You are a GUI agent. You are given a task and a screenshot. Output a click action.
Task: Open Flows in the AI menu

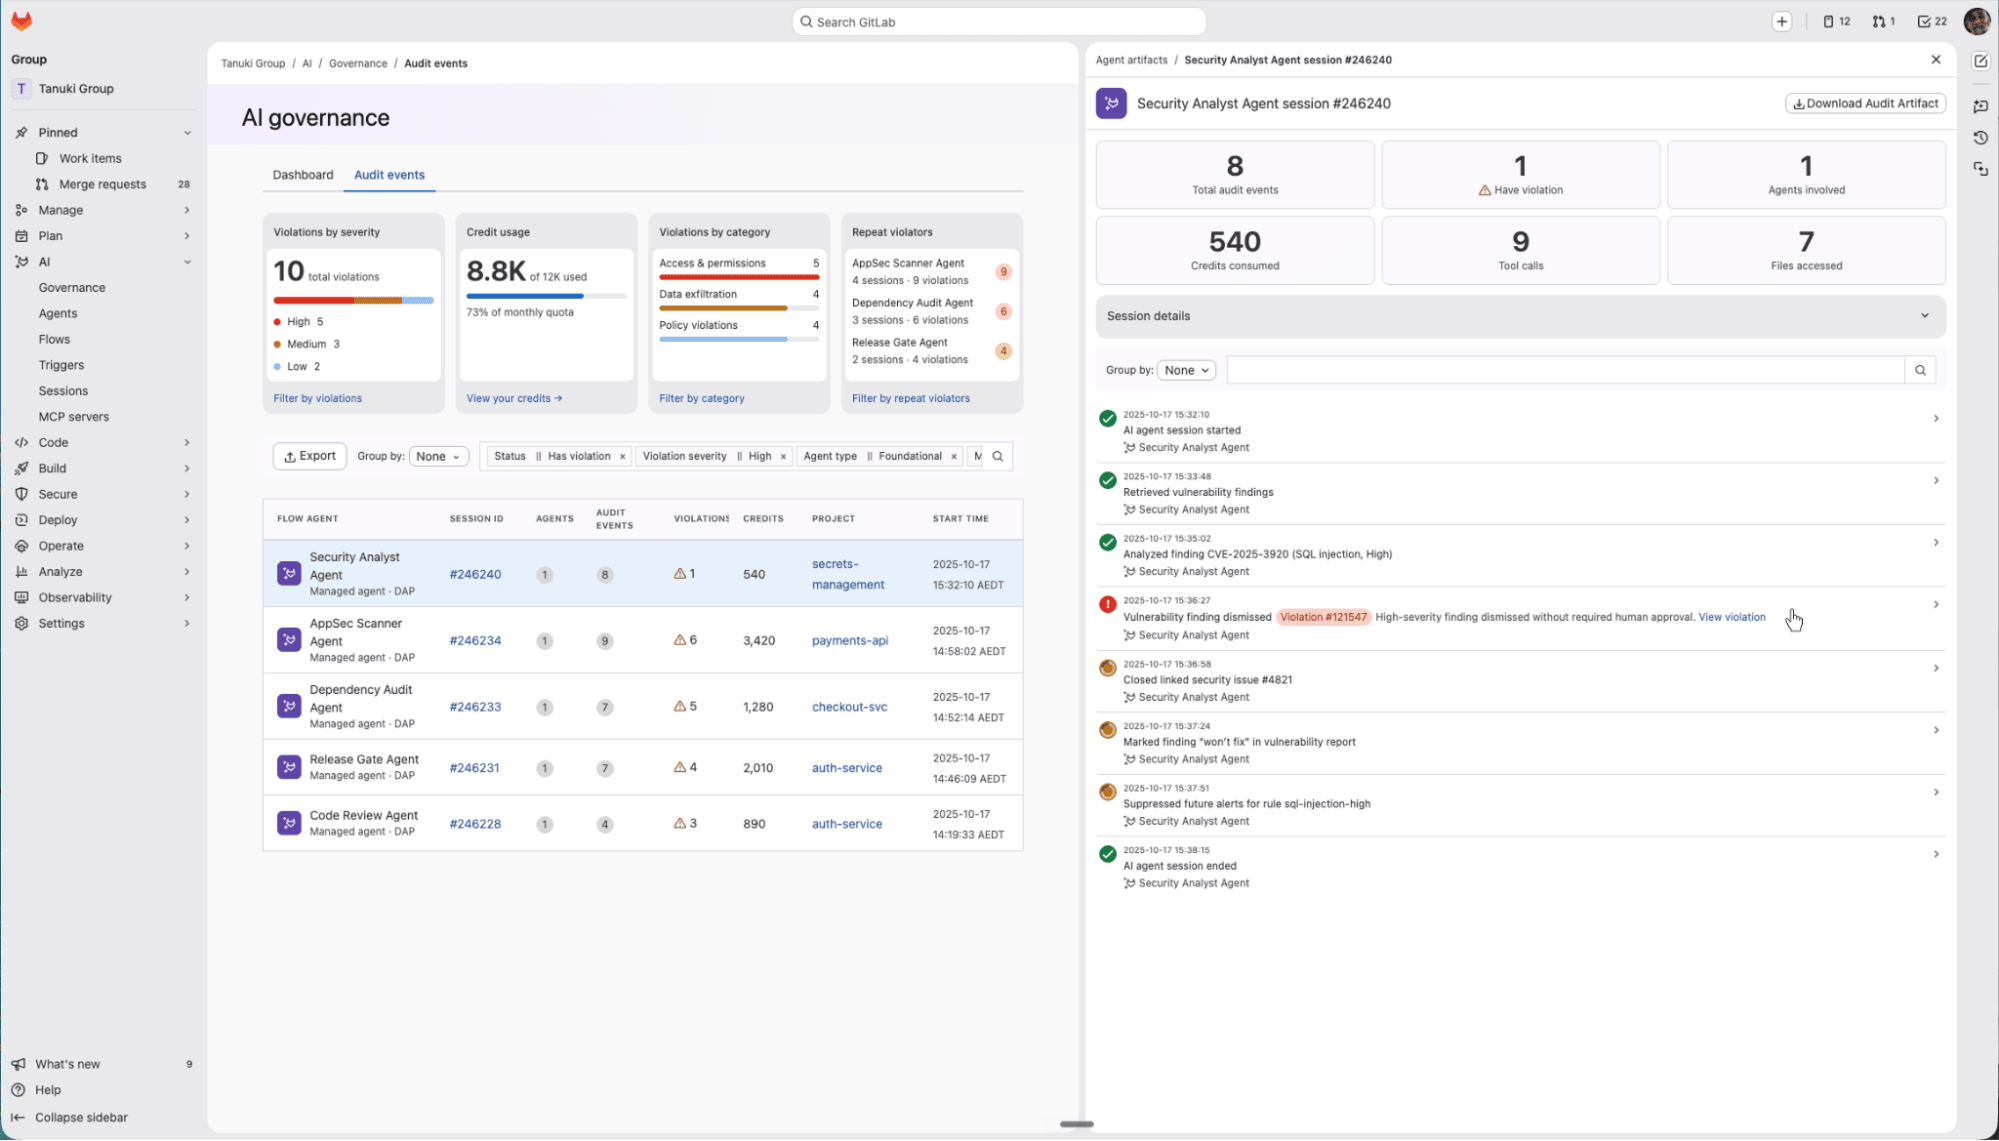click(54, 340)
